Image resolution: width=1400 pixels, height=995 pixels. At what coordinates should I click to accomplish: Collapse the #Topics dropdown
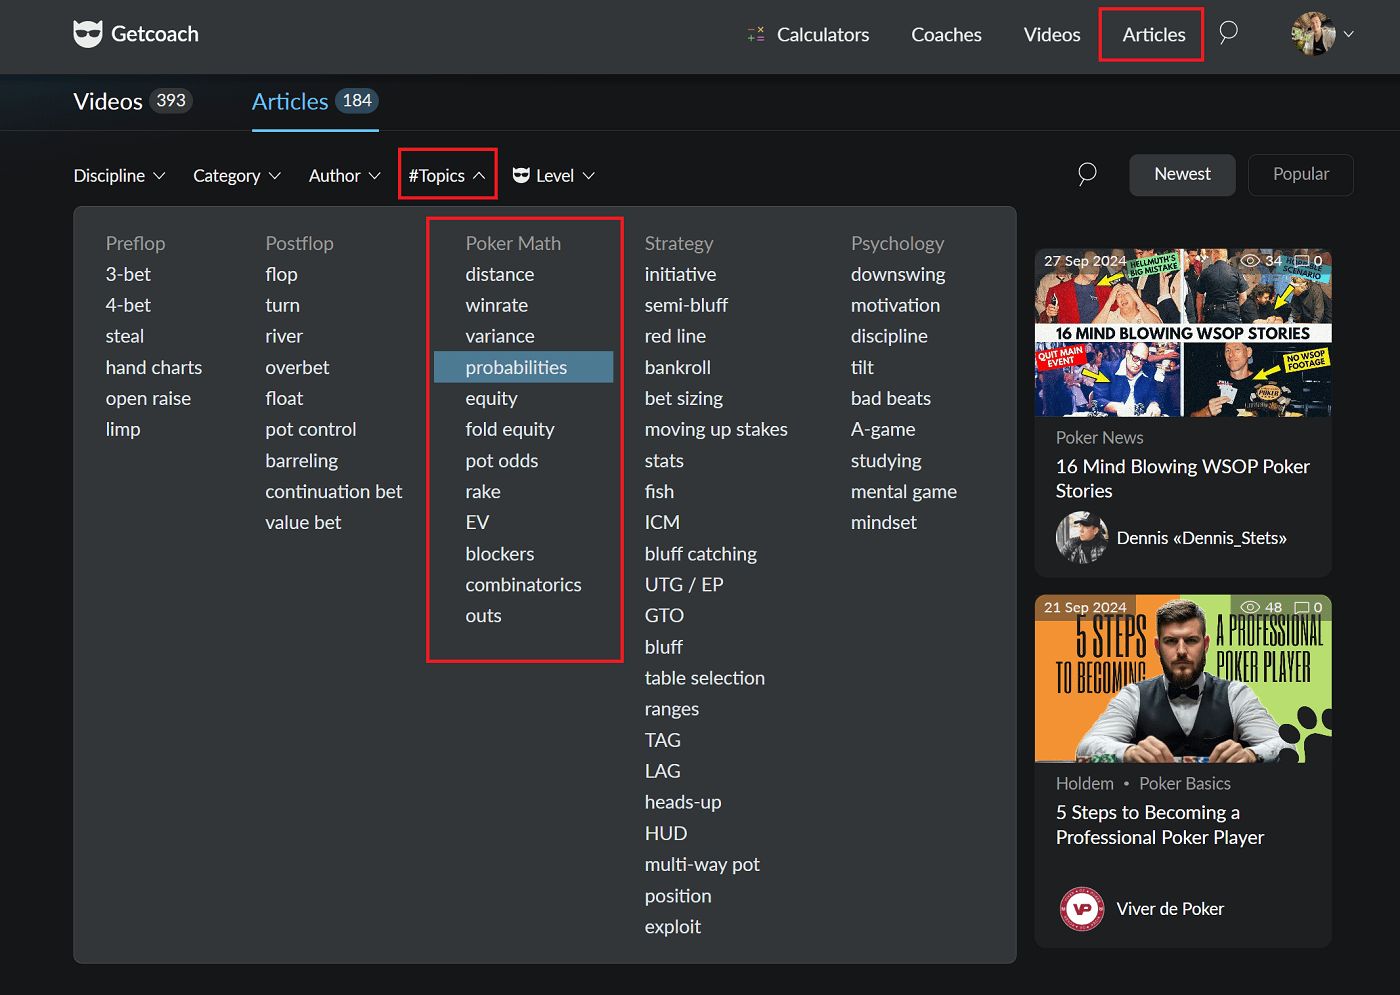coord(447,176)
